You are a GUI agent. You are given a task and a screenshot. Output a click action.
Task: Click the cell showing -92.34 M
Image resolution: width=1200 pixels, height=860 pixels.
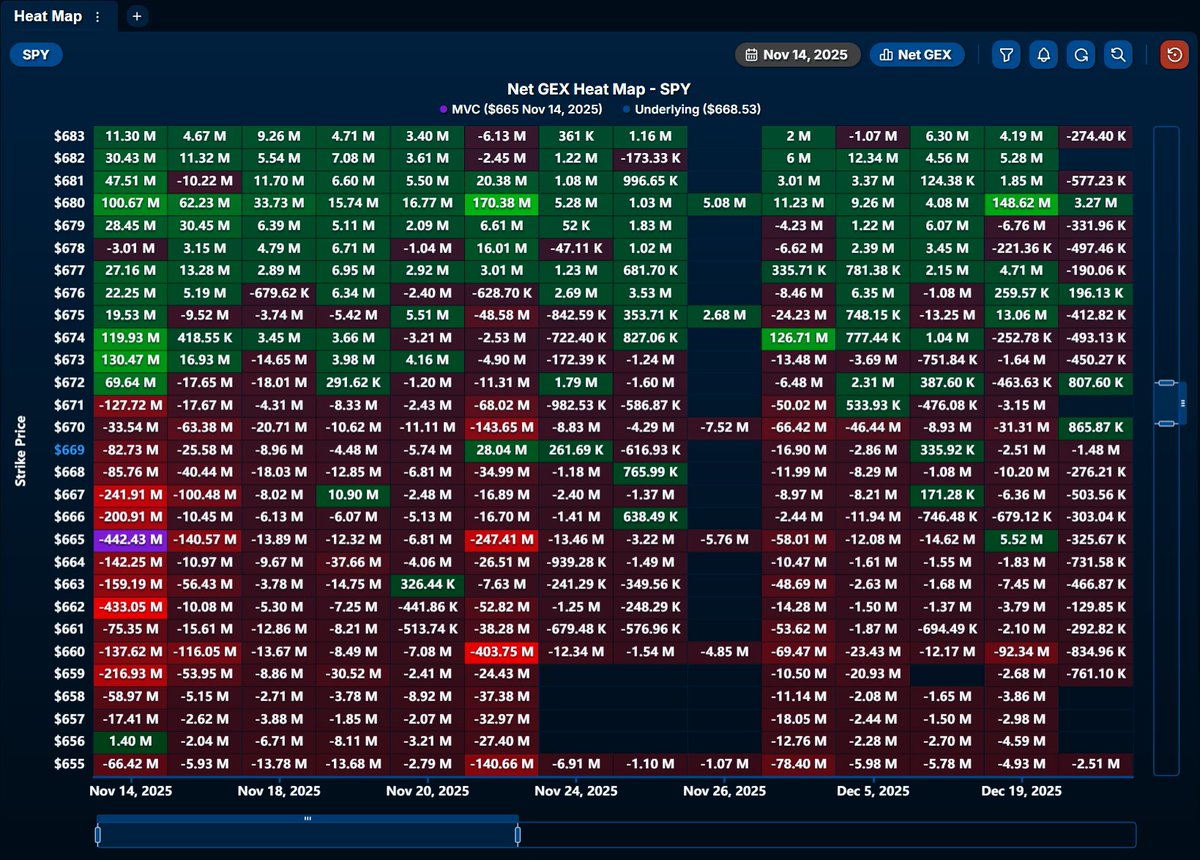tap(1020, 652)
